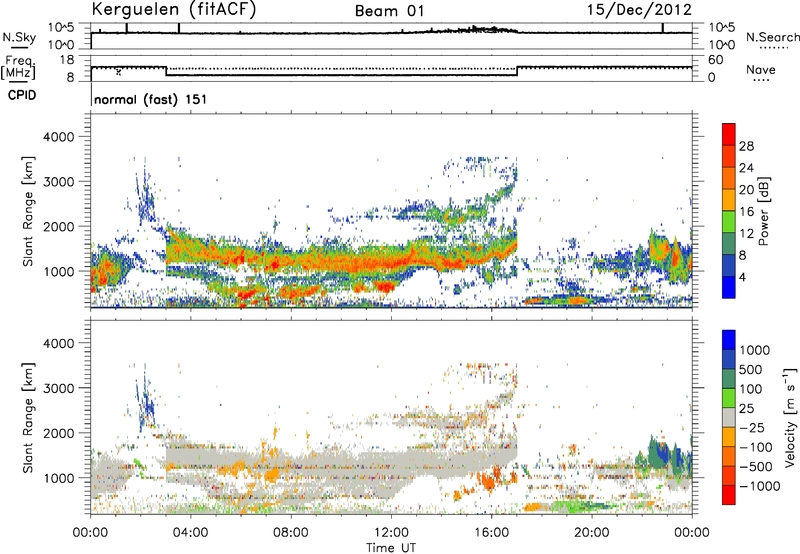Click the '16:00' time tick label
The width and height of the screenshot is (800, 554).
tap(491, 533)
